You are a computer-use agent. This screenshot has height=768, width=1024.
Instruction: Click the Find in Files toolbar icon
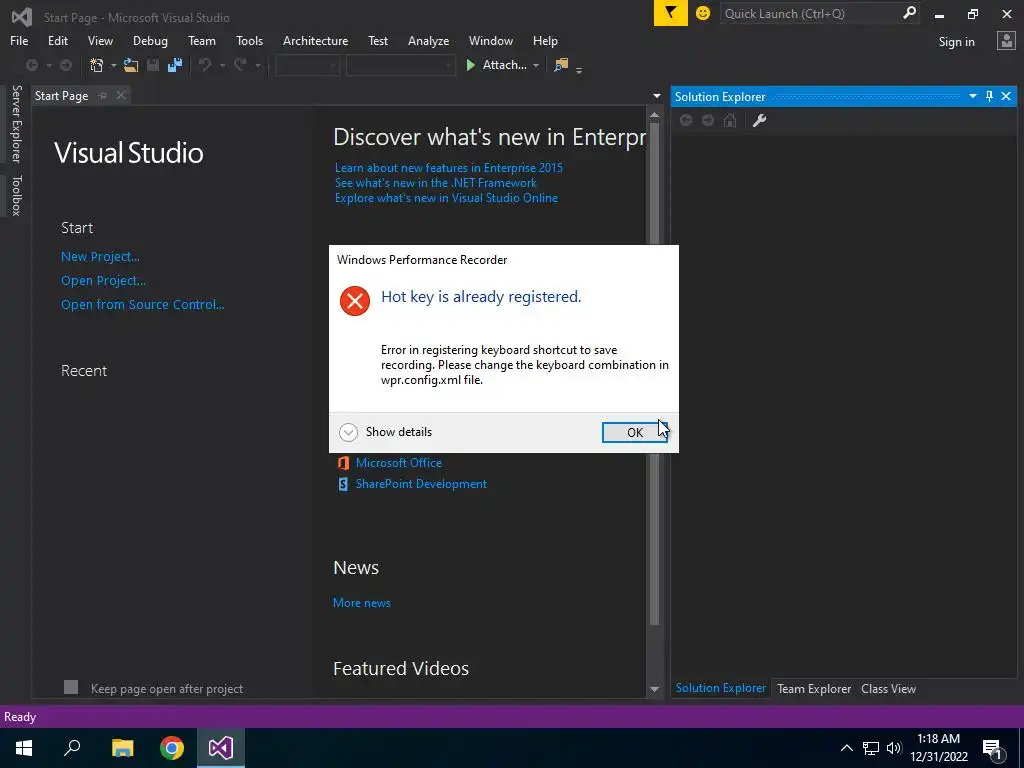click(x=561, y=65)
